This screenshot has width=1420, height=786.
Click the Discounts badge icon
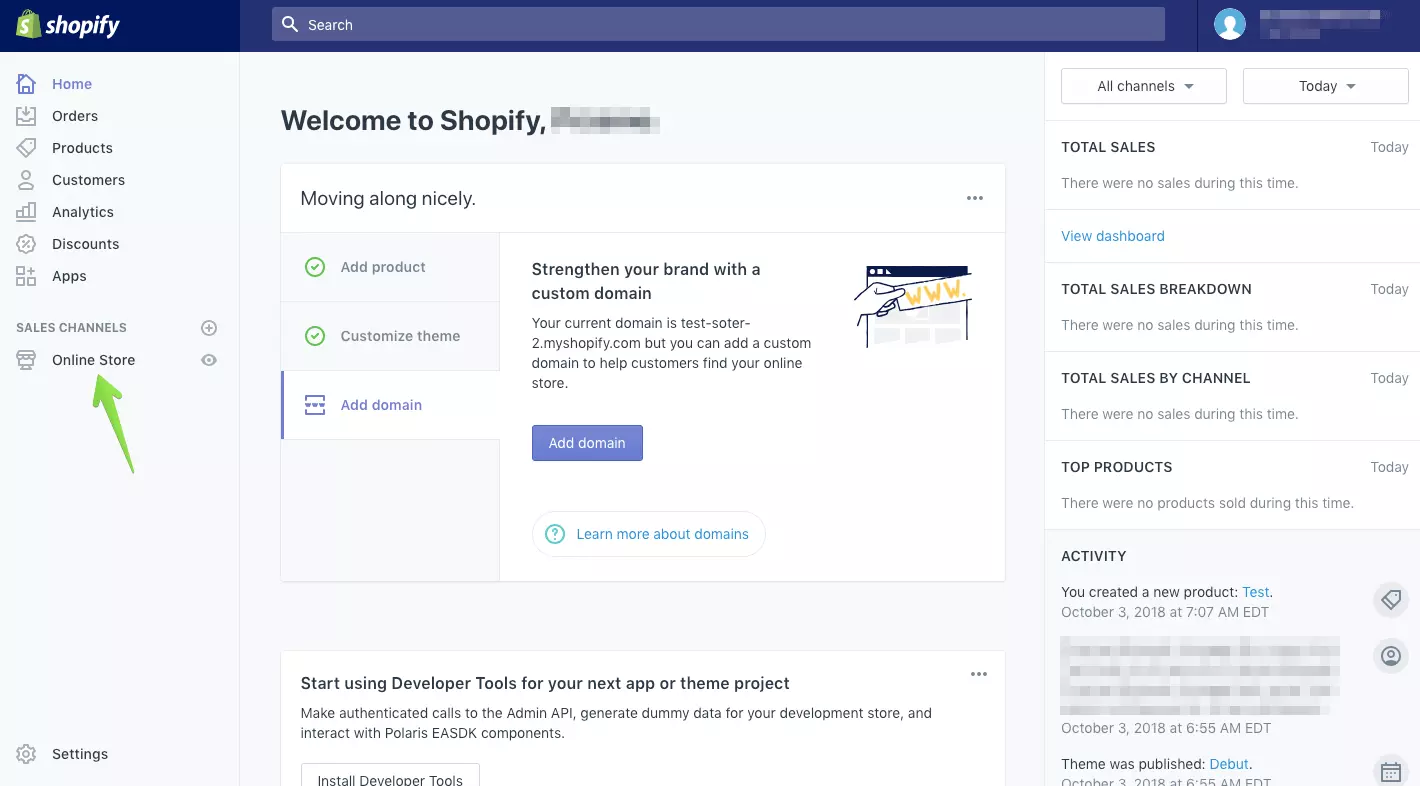point(26,244)
